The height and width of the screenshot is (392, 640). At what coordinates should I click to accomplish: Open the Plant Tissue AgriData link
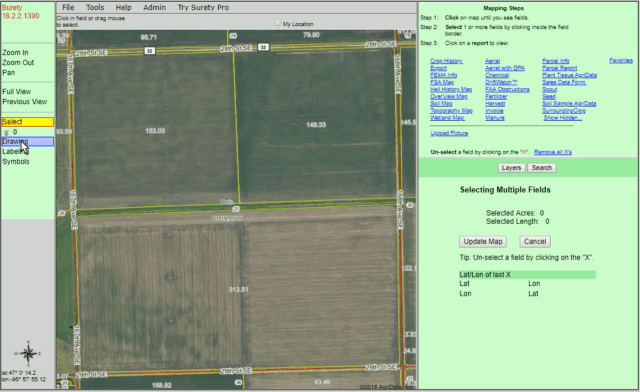pos(570,75)
